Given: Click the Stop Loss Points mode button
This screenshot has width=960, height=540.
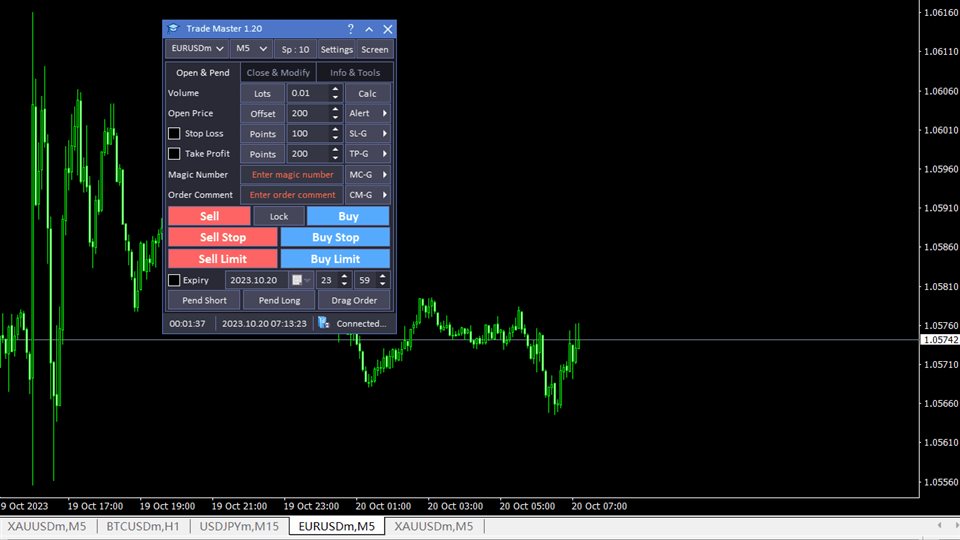Looking at the screenshot, I should [262, 133].
